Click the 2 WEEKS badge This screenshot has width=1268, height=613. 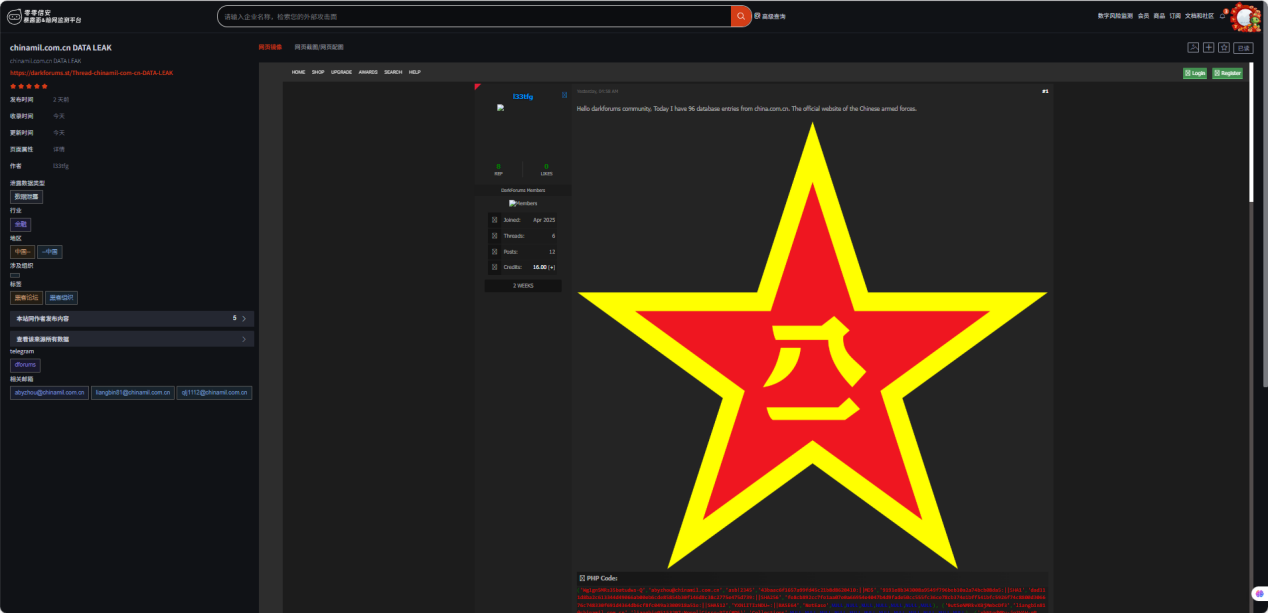[x=523, y=286]
